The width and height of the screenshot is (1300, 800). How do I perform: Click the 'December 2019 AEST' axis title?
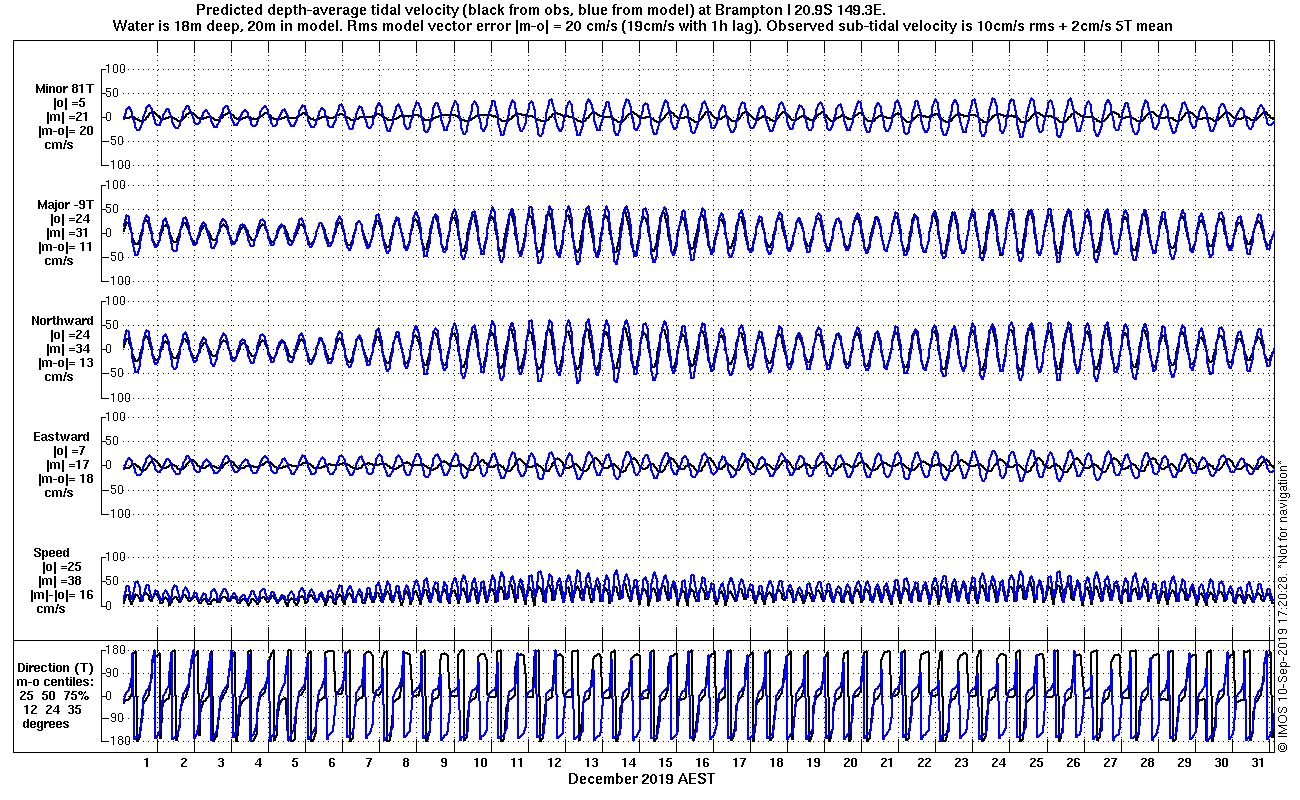[x=641, y=778]
